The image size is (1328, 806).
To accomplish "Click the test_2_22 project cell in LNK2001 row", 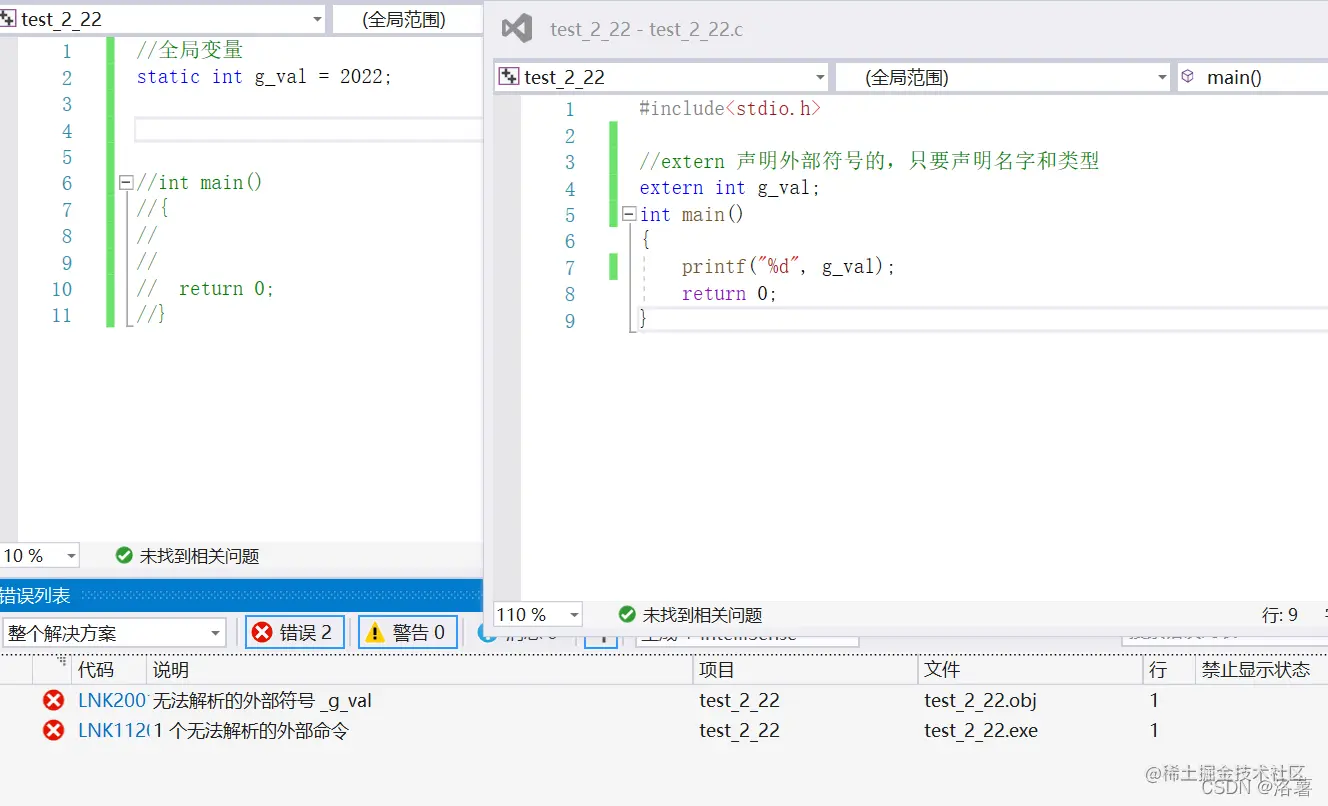I will pos(739,700).
